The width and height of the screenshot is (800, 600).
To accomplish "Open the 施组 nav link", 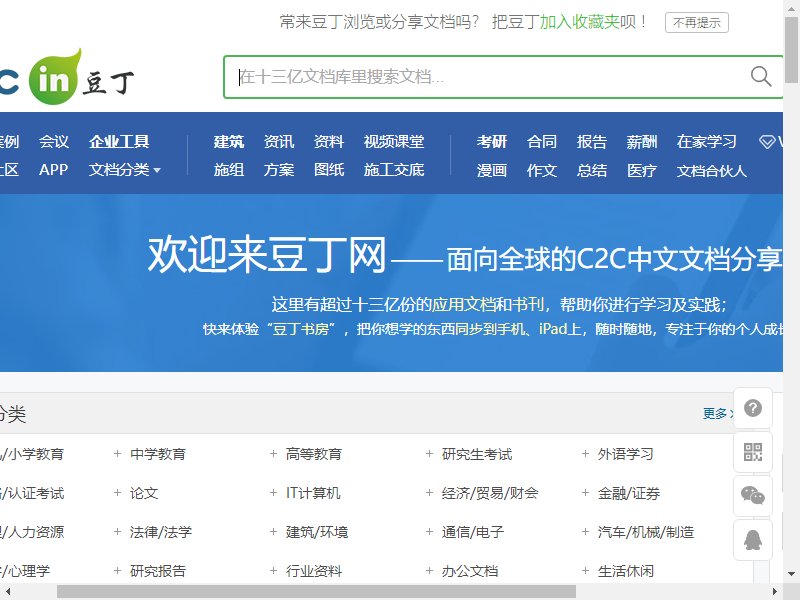I will (x=229, y=170).
